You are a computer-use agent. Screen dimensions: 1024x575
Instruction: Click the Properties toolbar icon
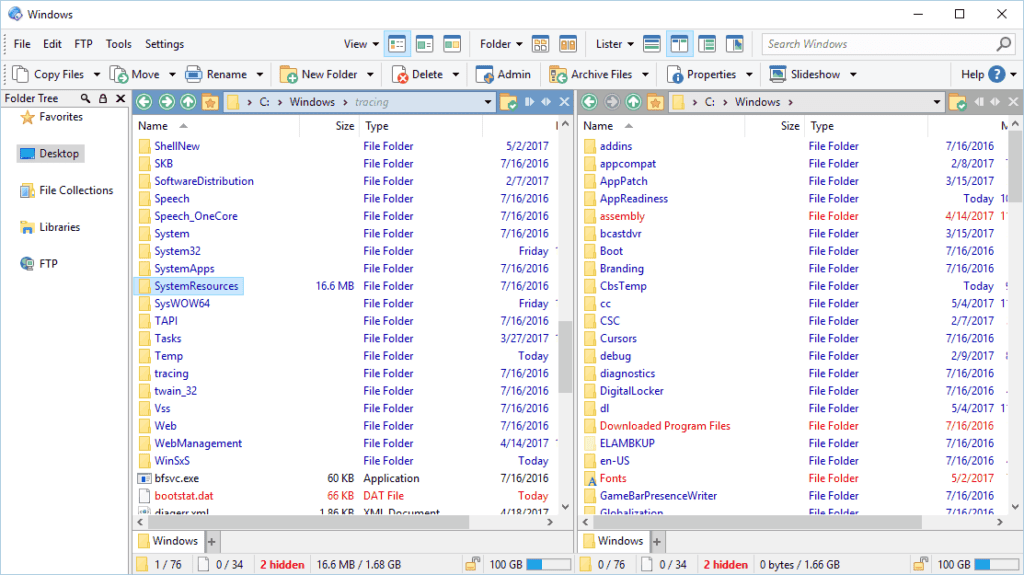click(675, 74)
